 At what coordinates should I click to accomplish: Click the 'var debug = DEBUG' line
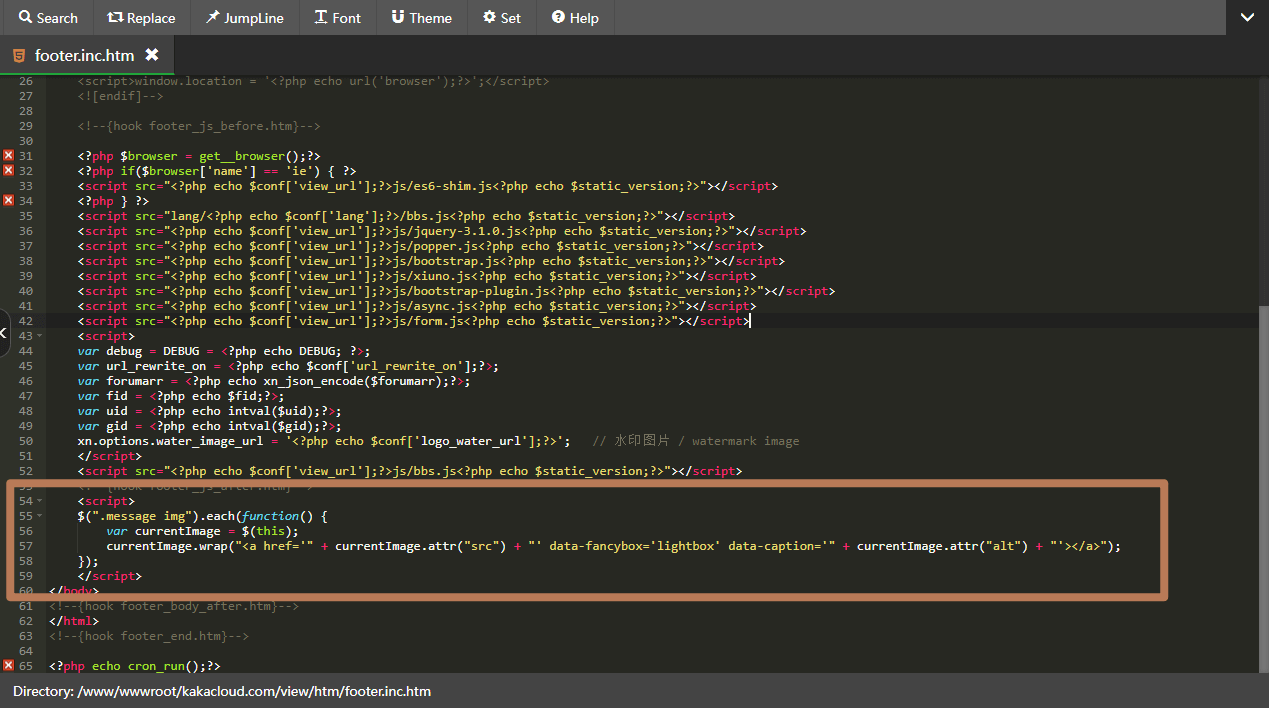tap(224, 351)
